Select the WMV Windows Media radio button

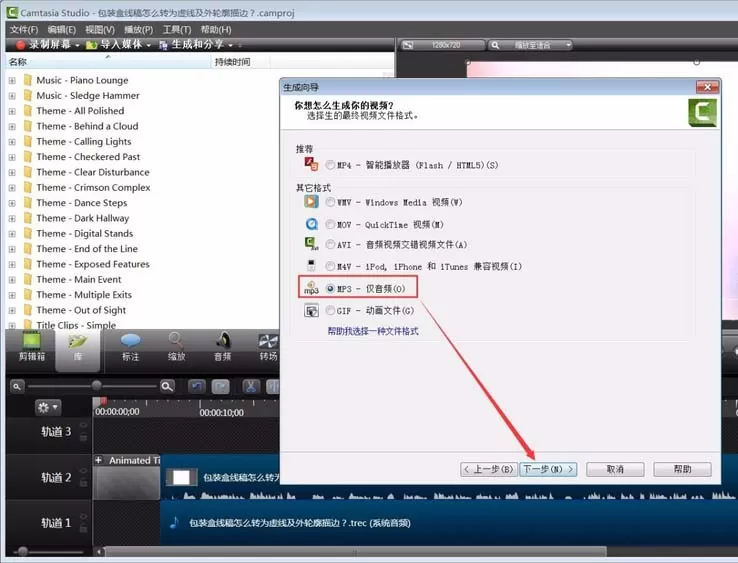[x=330, y=202]
